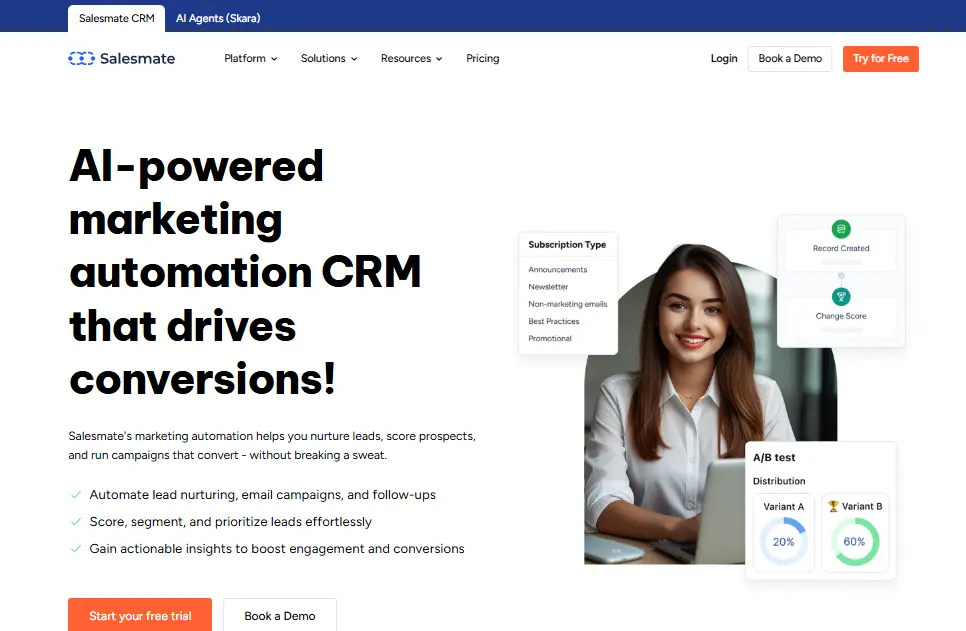Click the checkmark beside Gain actionable insights
This screenshot has width=966, height=631.
[76, 548]
